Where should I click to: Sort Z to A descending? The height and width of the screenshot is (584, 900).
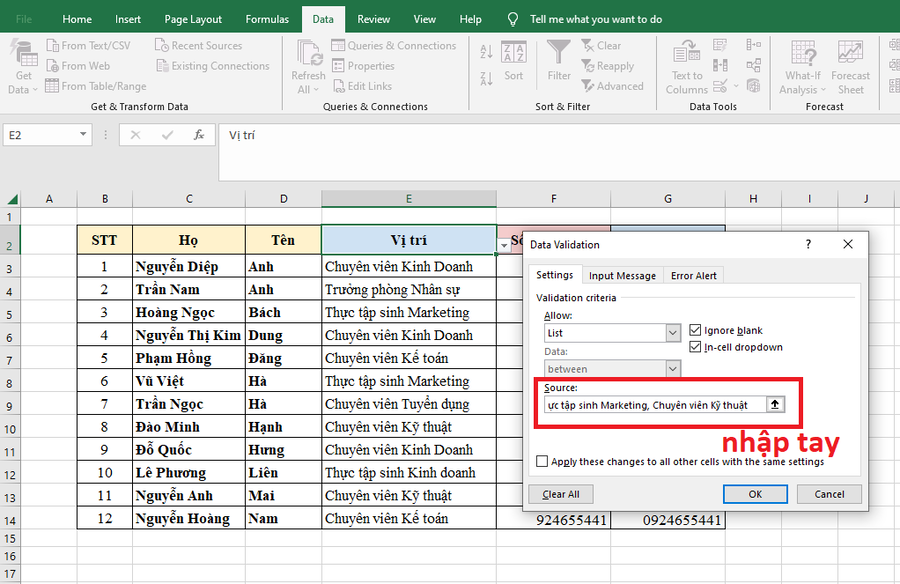(486, 79)
